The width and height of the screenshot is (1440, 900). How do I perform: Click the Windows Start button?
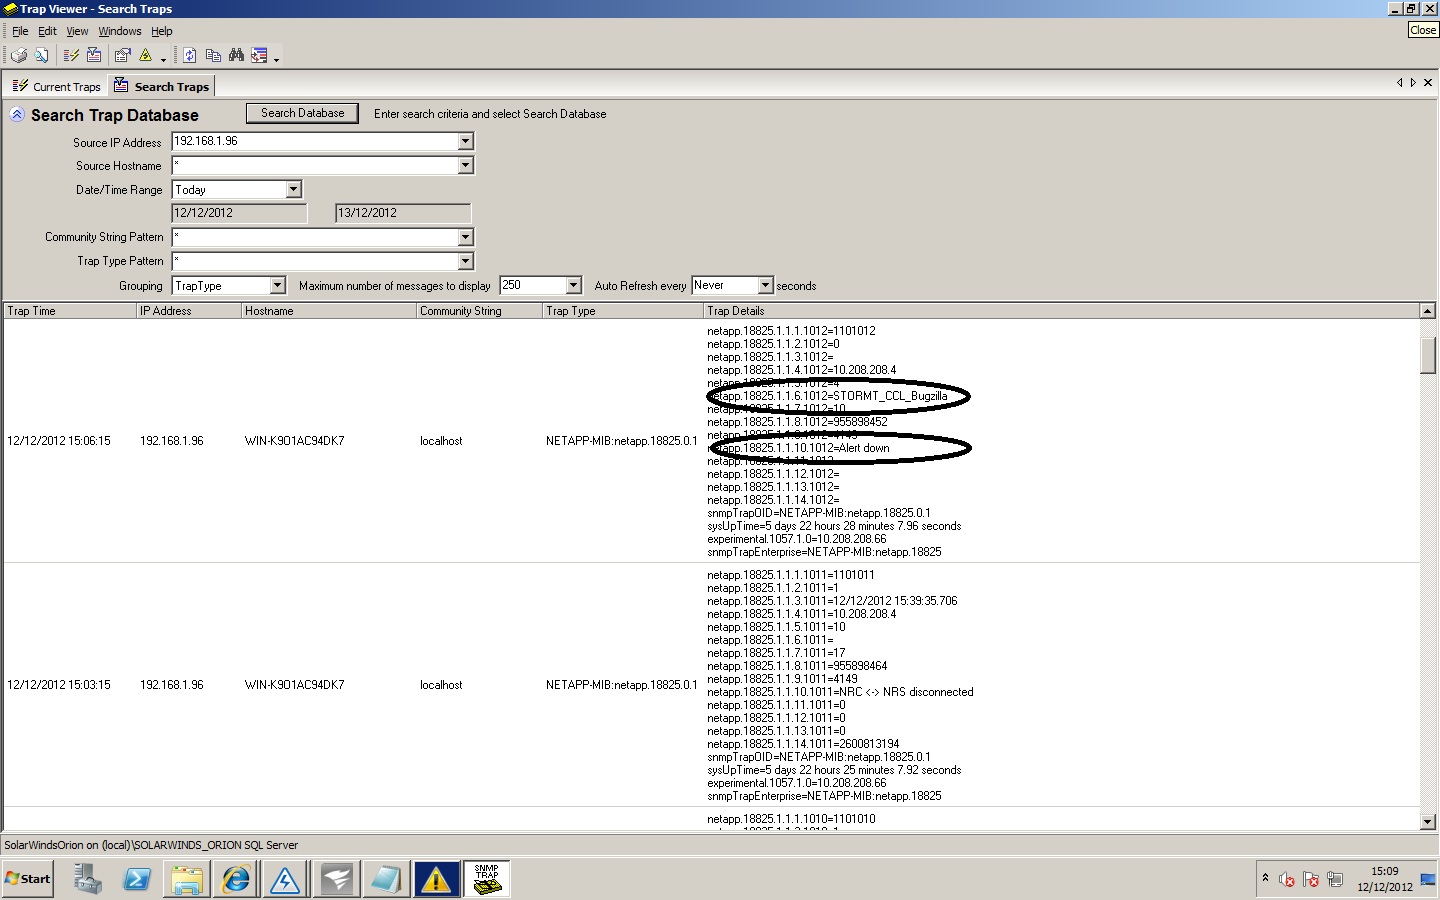click(x=28, y=879)
